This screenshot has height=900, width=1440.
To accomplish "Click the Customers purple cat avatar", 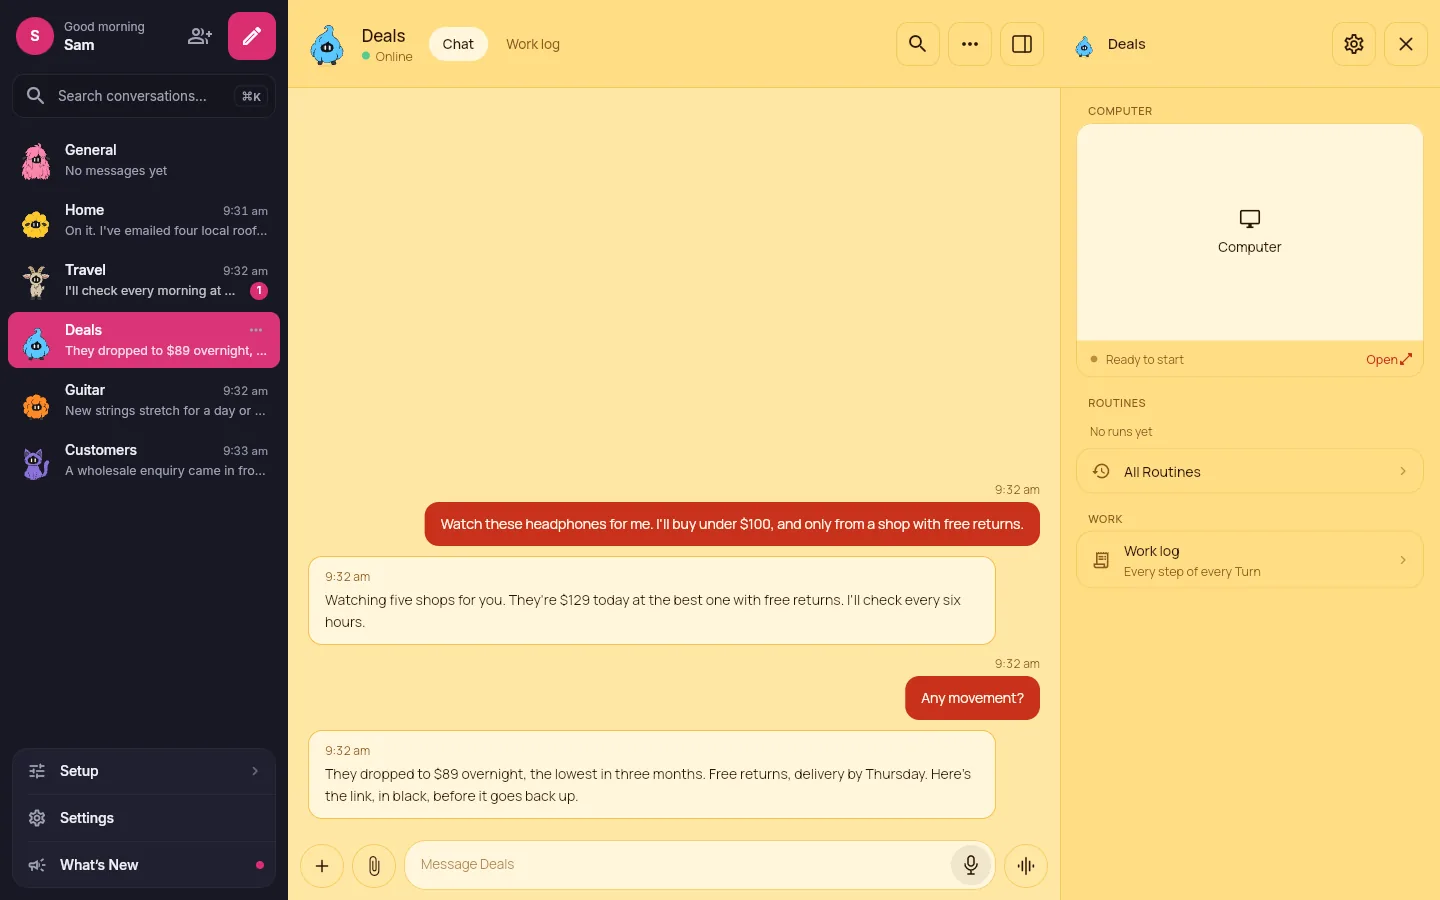I will point(36,463).
